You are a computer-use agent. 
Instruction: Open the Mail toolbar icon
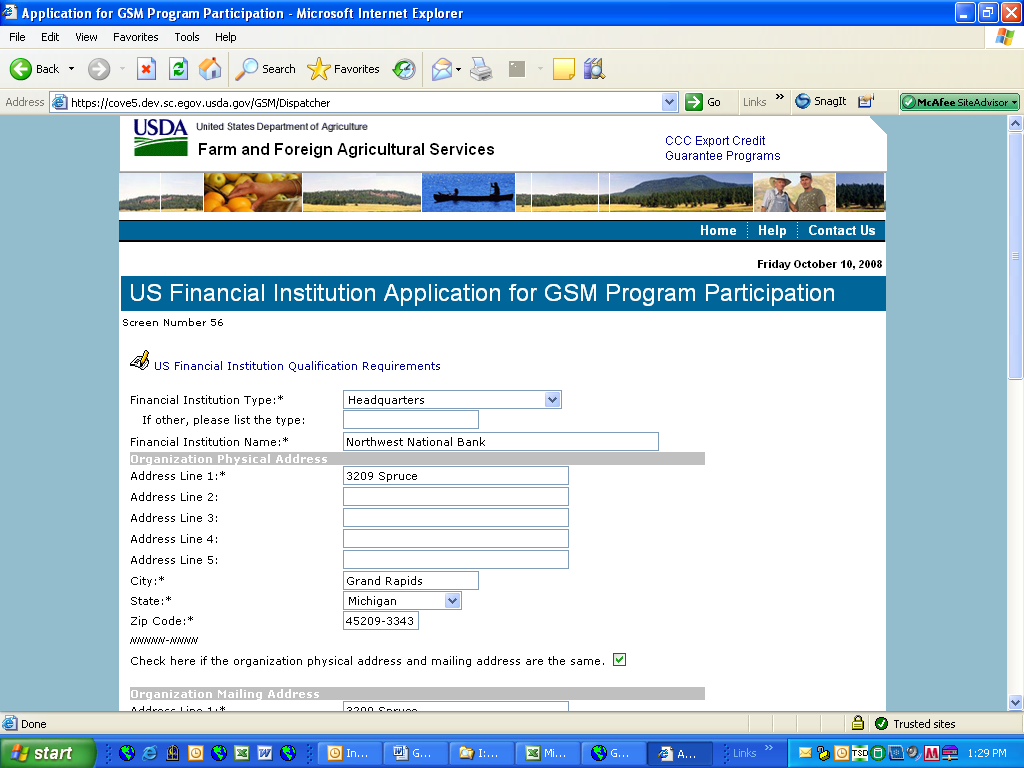(x=441, y=69)
